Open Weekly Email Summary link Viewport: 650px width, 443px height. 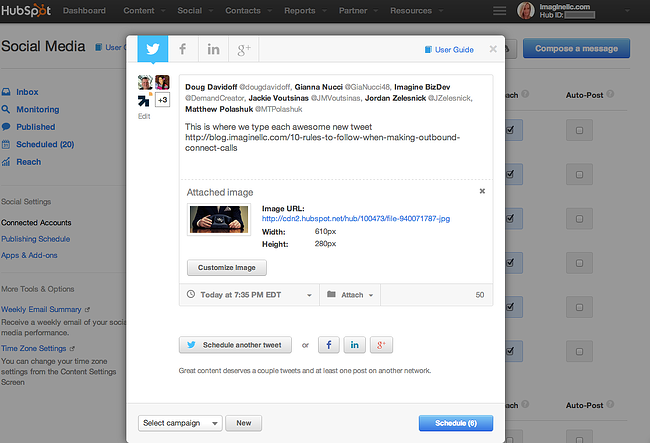pos(41,310)
